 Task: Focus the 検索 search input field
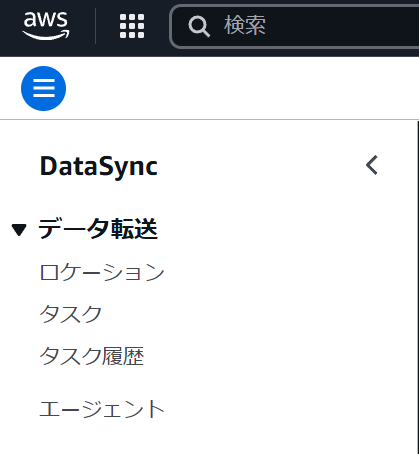point(295,26)
